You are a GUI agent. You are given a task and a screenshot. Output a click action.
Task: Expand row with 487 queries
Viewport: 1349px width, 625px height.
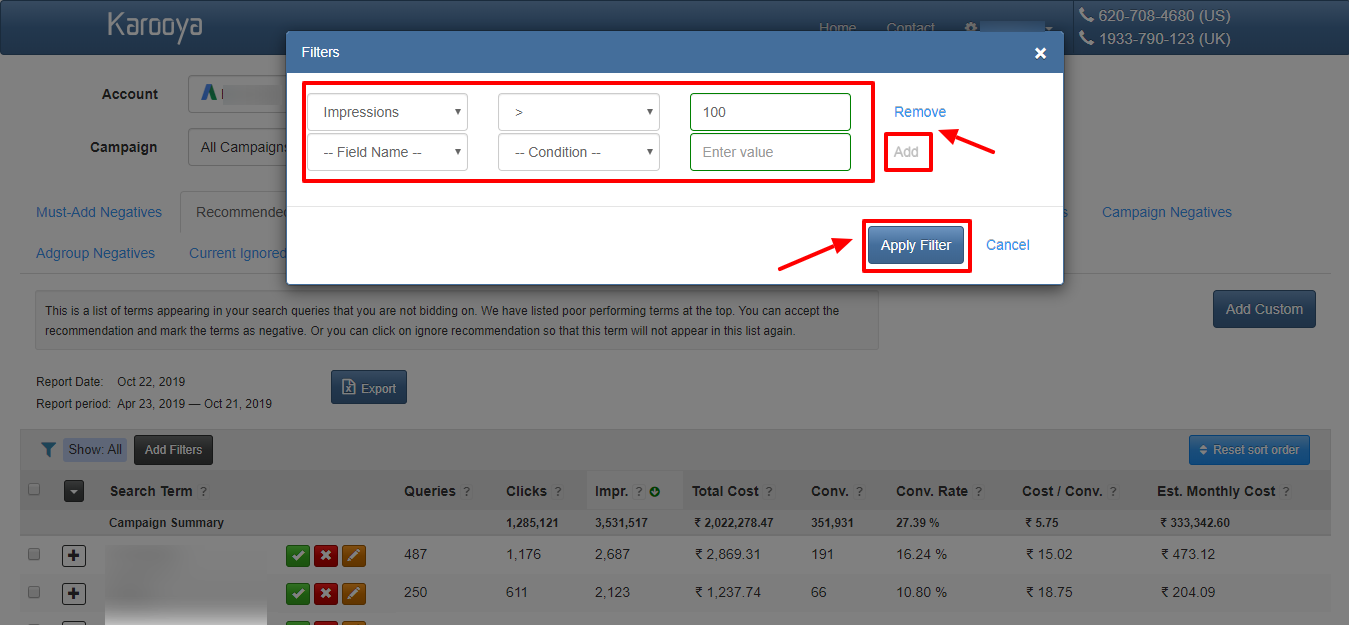coord(74,556)
